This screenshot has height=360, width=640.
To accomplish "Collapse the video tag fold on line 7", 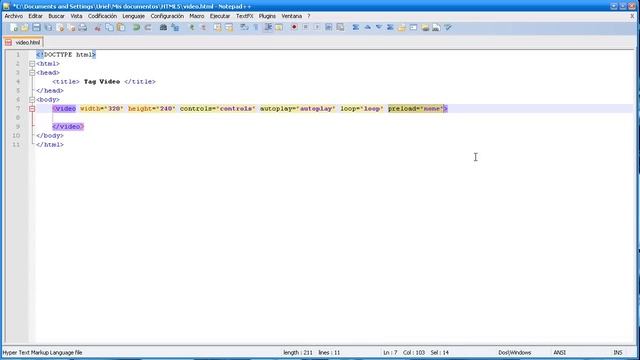I will pyautogui.click(x=32, y=109).
